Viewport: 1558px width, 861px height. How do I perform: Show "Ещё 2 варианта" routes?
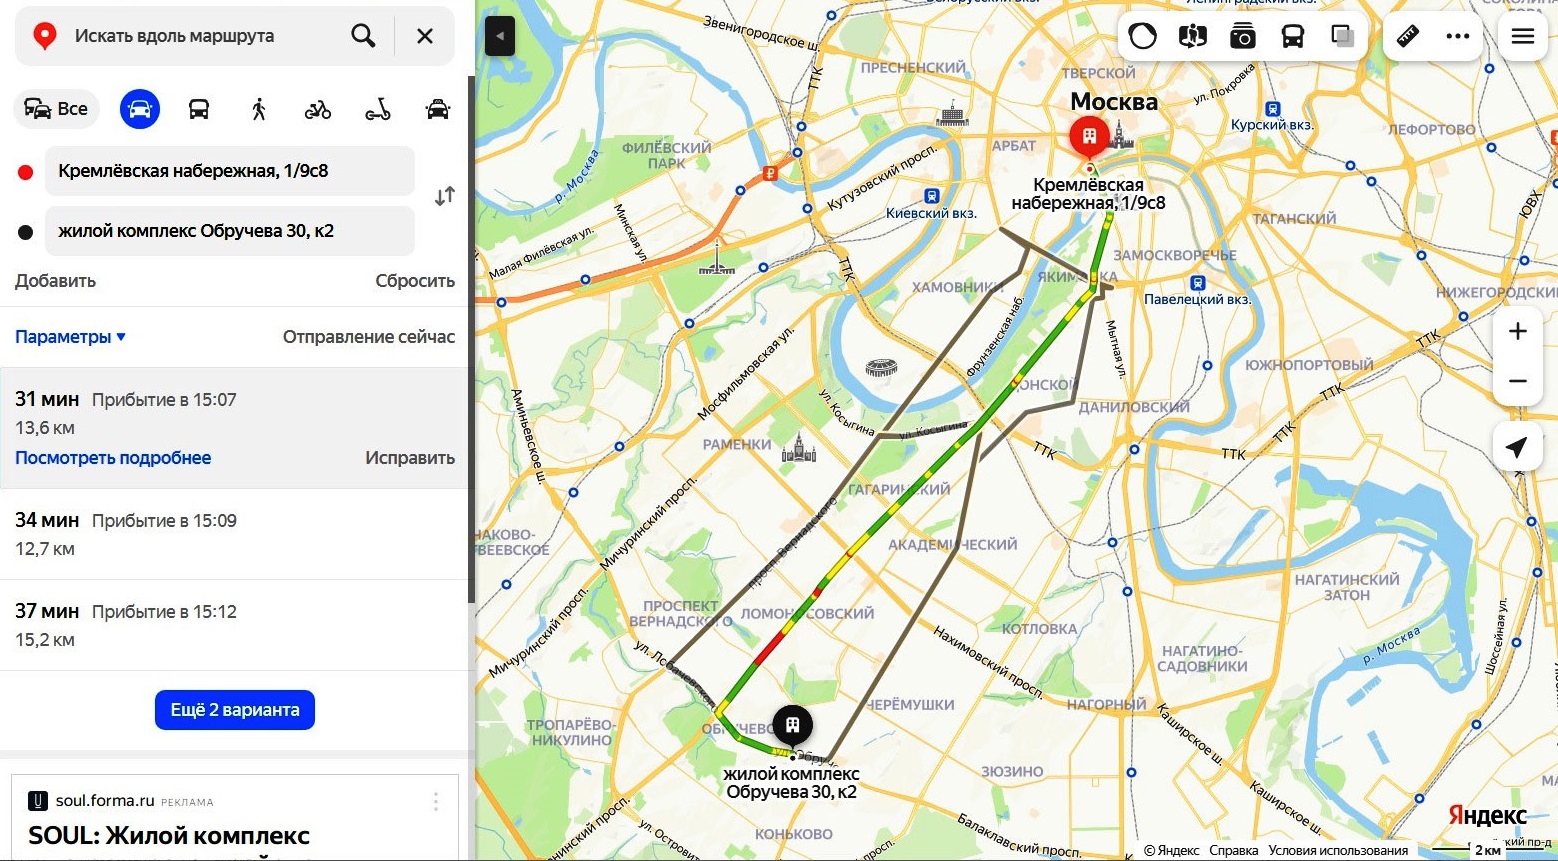[x=235, y=710]
